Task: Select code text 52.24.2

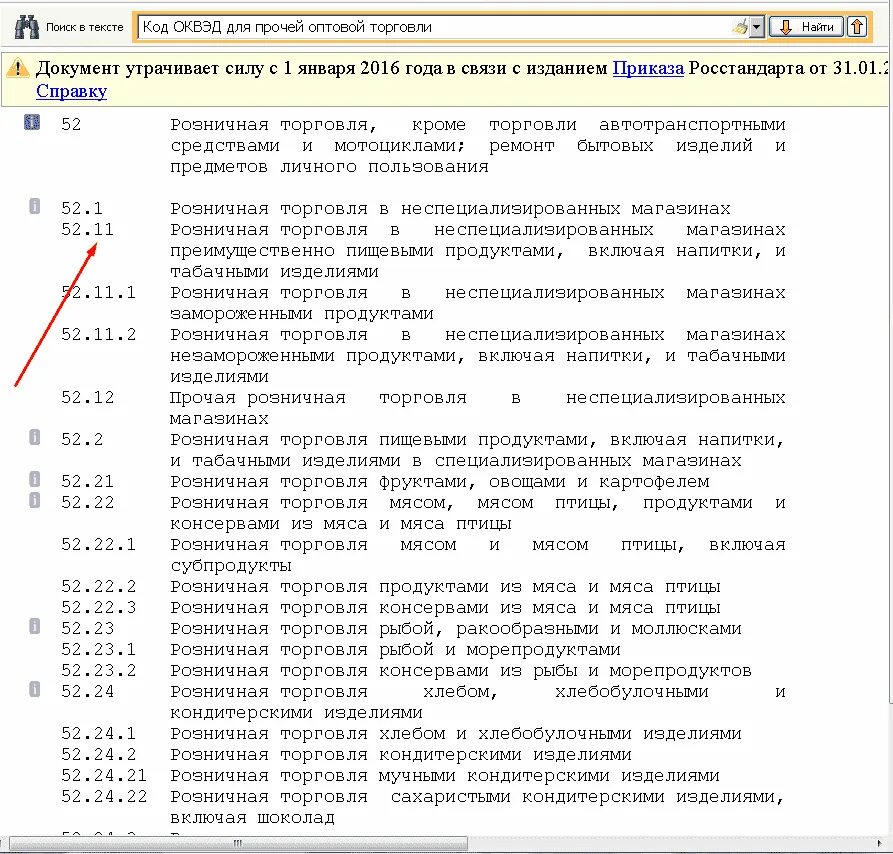Action: (99, 754)
